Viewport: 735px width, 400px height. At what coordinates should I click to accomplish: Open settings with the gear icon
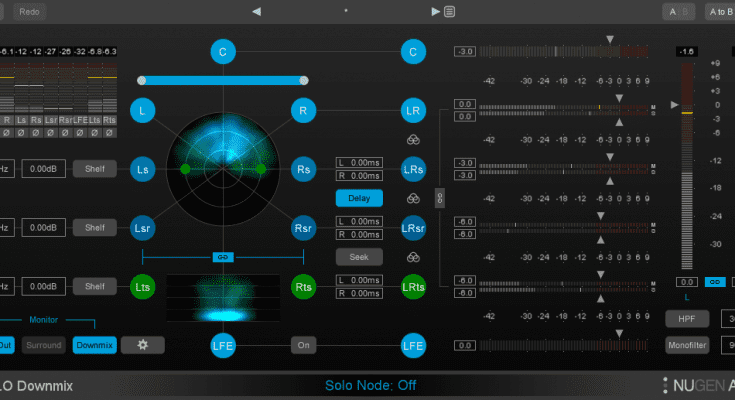[x=143, y=345]
